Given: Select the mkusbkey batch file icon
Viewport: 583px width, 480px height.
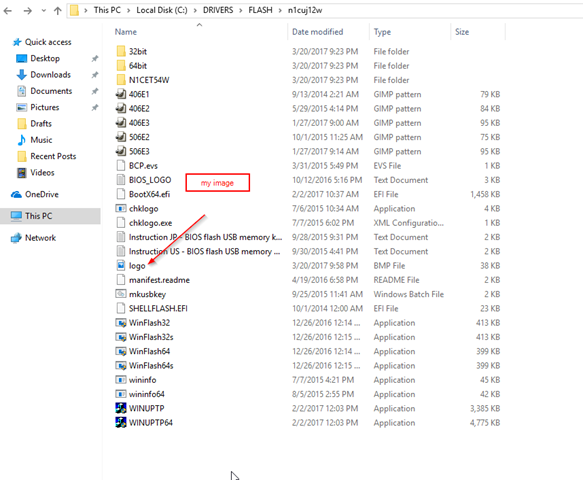Looking at the screenshot, I should point(121,294).
